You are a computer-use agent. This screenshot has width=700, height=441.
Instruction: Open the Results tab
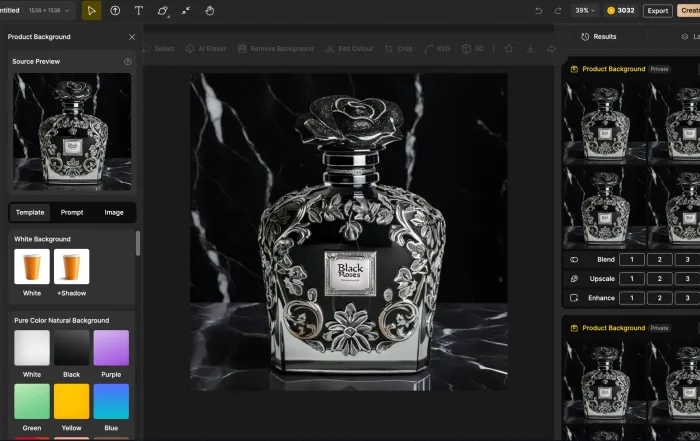pyautogui.click(x=599, y=37)
